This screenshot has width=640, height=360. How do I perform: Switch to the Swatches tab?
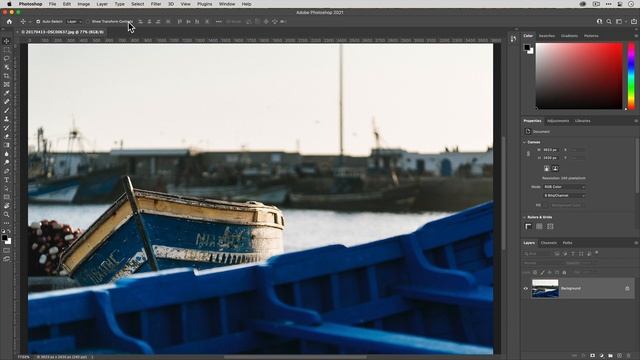point(547,36)
